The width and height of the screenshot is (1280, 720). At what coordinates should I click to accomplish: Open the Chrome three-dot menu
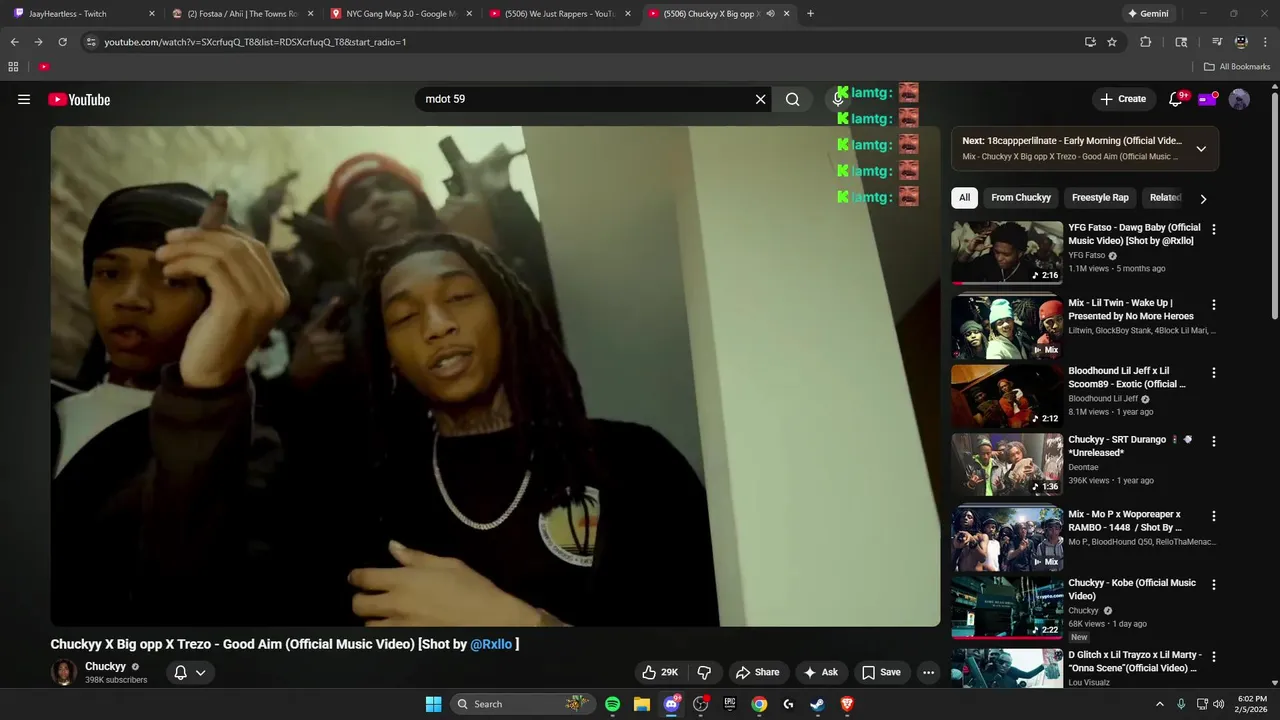pos(1264,42)
